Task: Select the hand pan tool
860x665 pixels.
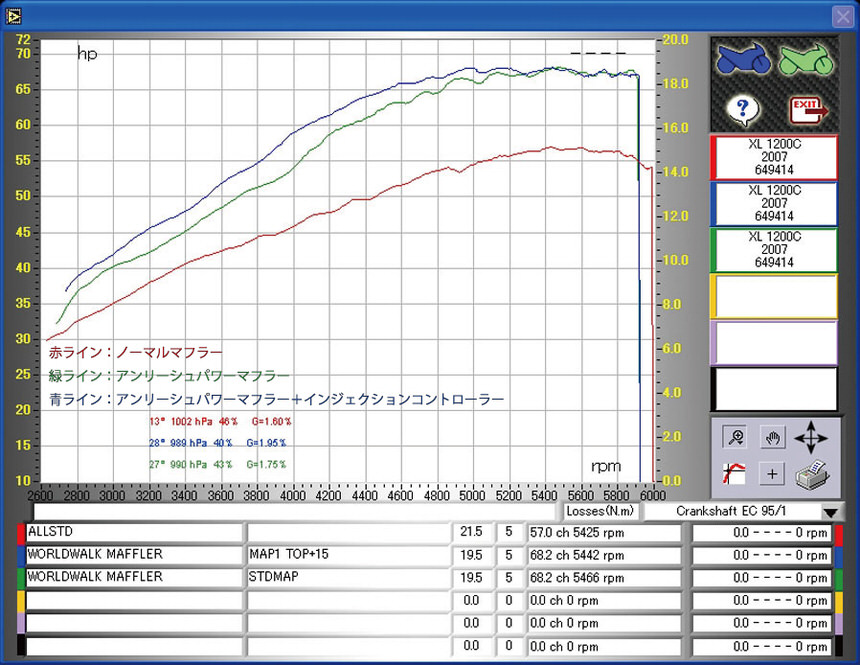Action: point(771,437)
